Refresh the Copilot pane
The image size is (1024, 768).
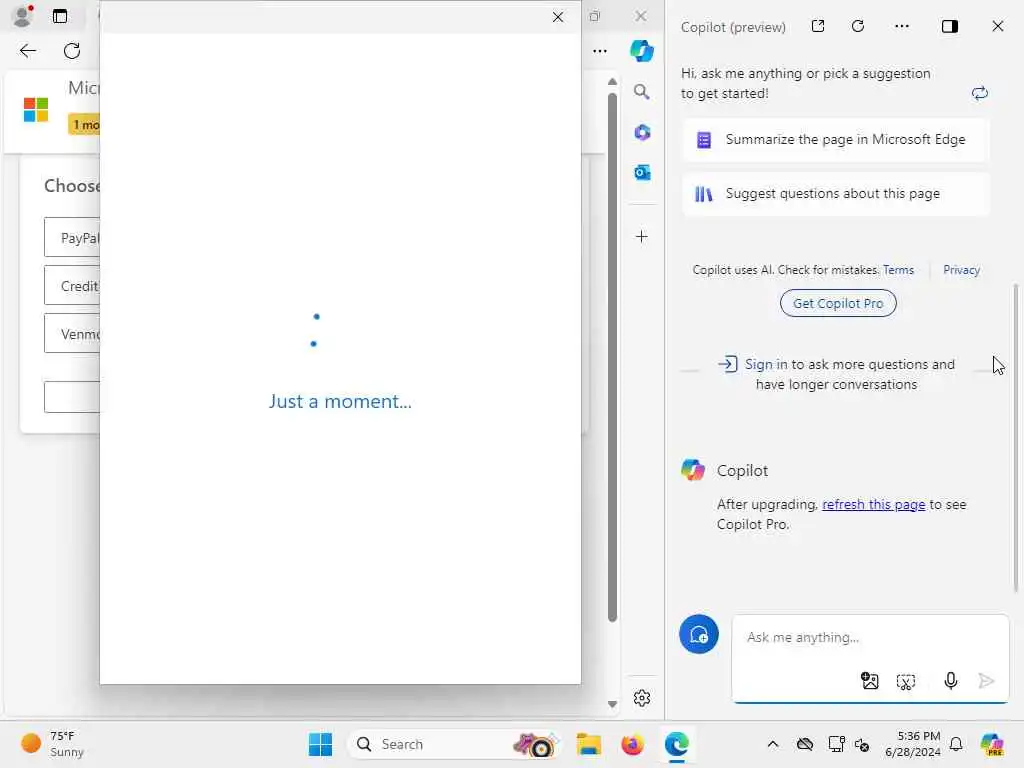click(x=858, y=26)
